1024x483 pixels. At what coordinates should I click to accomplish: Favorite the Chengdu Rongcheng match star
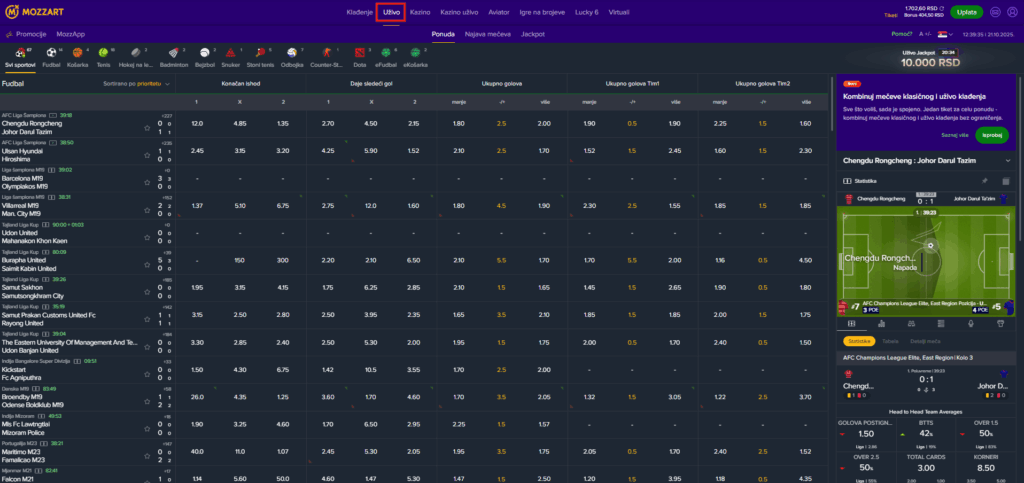tap(147, 123)
